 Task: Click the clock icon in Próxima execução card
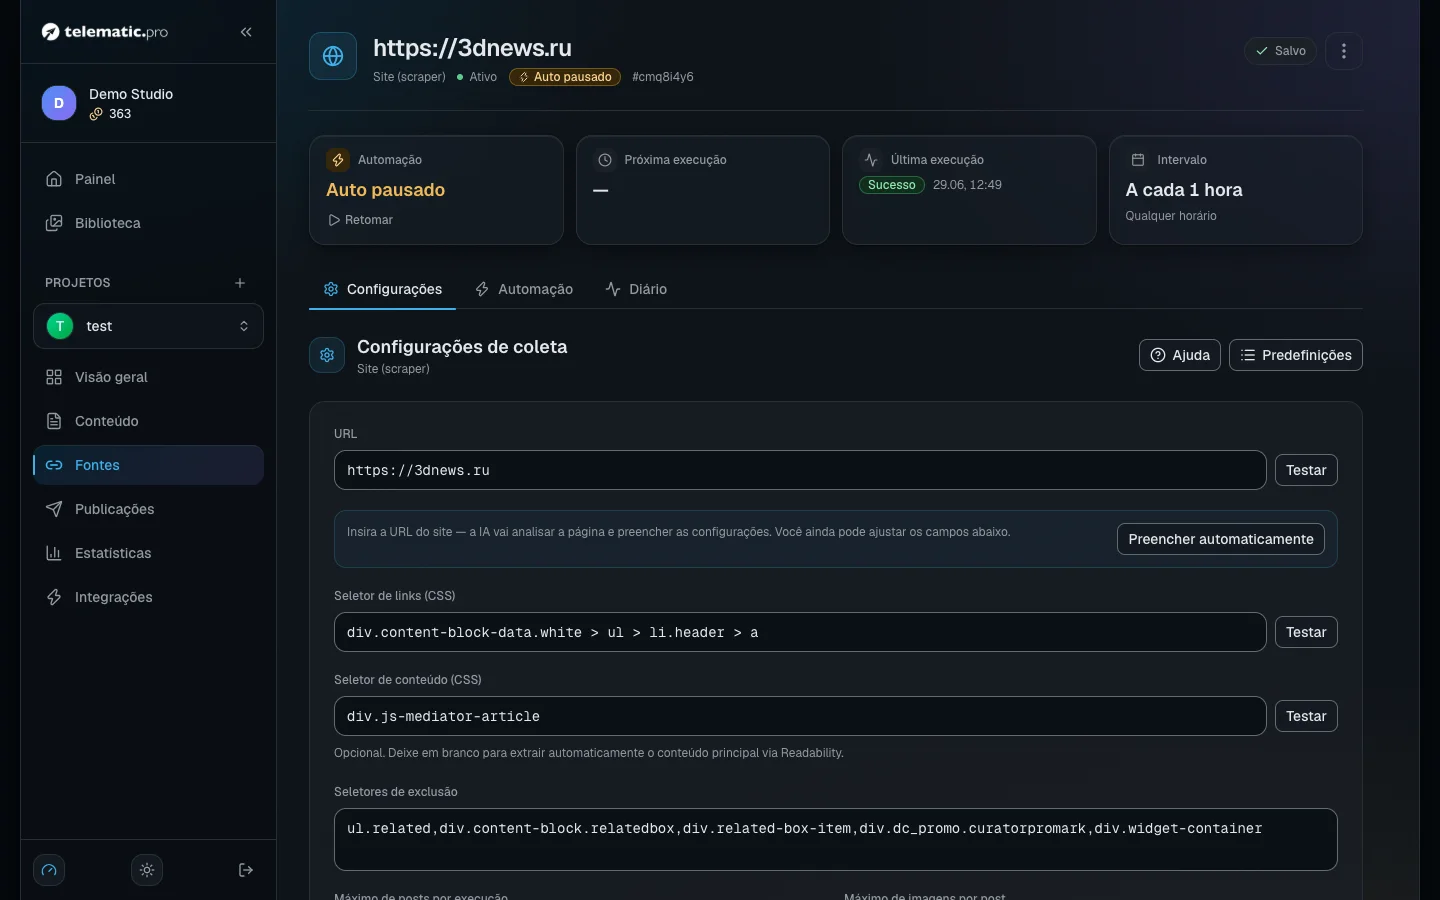(x=604, y=160)
